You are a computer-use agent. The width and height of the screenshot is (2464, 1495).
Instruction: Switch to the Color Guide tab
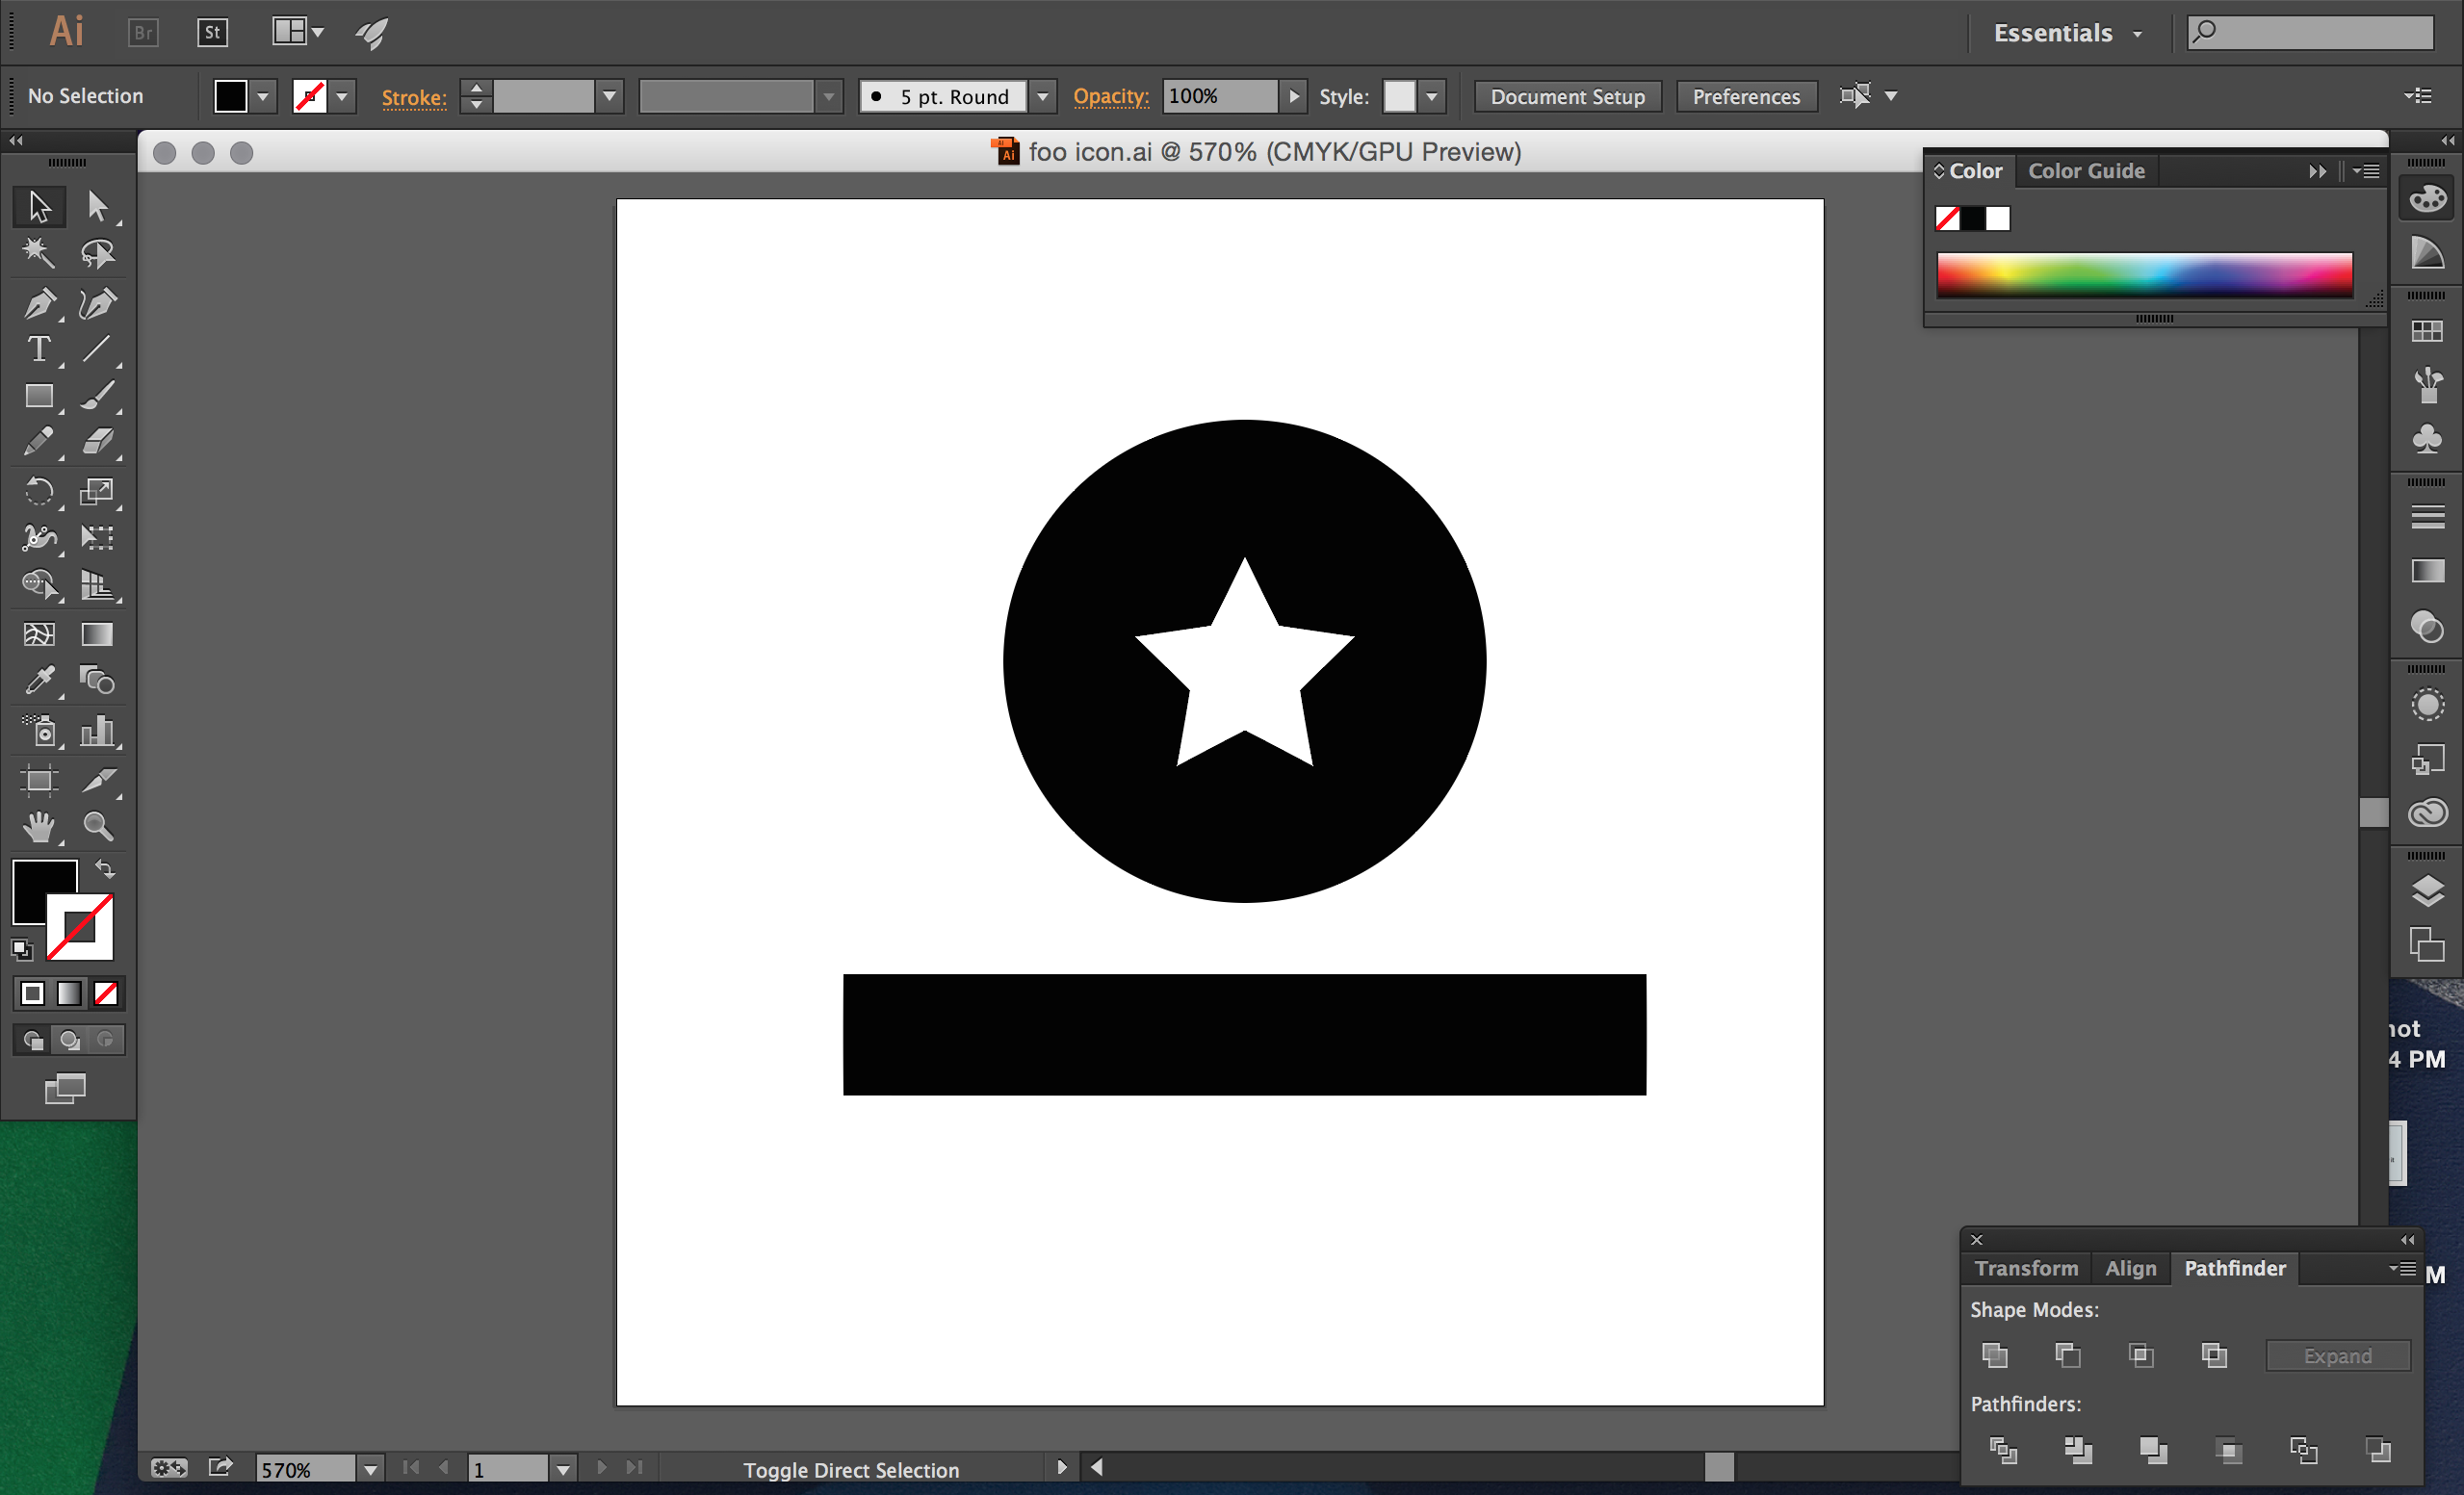click(2086, 171)
